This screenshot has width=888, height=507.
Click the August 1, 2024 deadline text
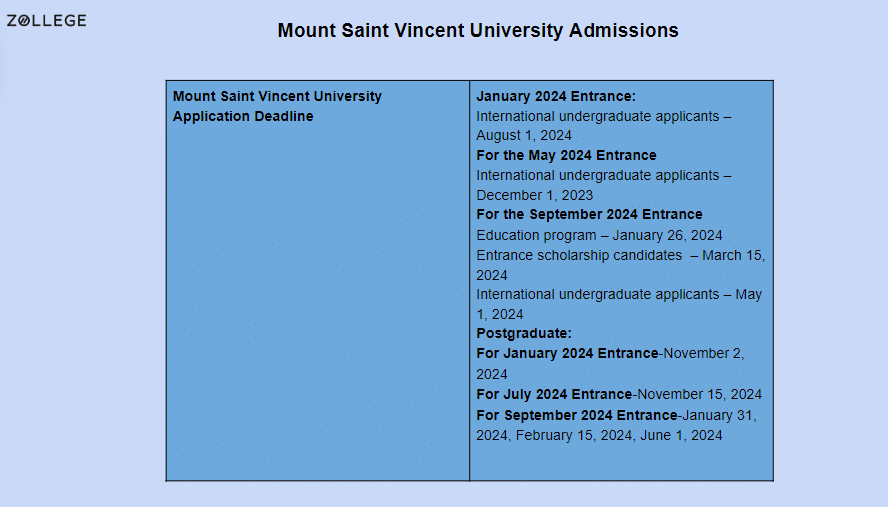(524, 135)
